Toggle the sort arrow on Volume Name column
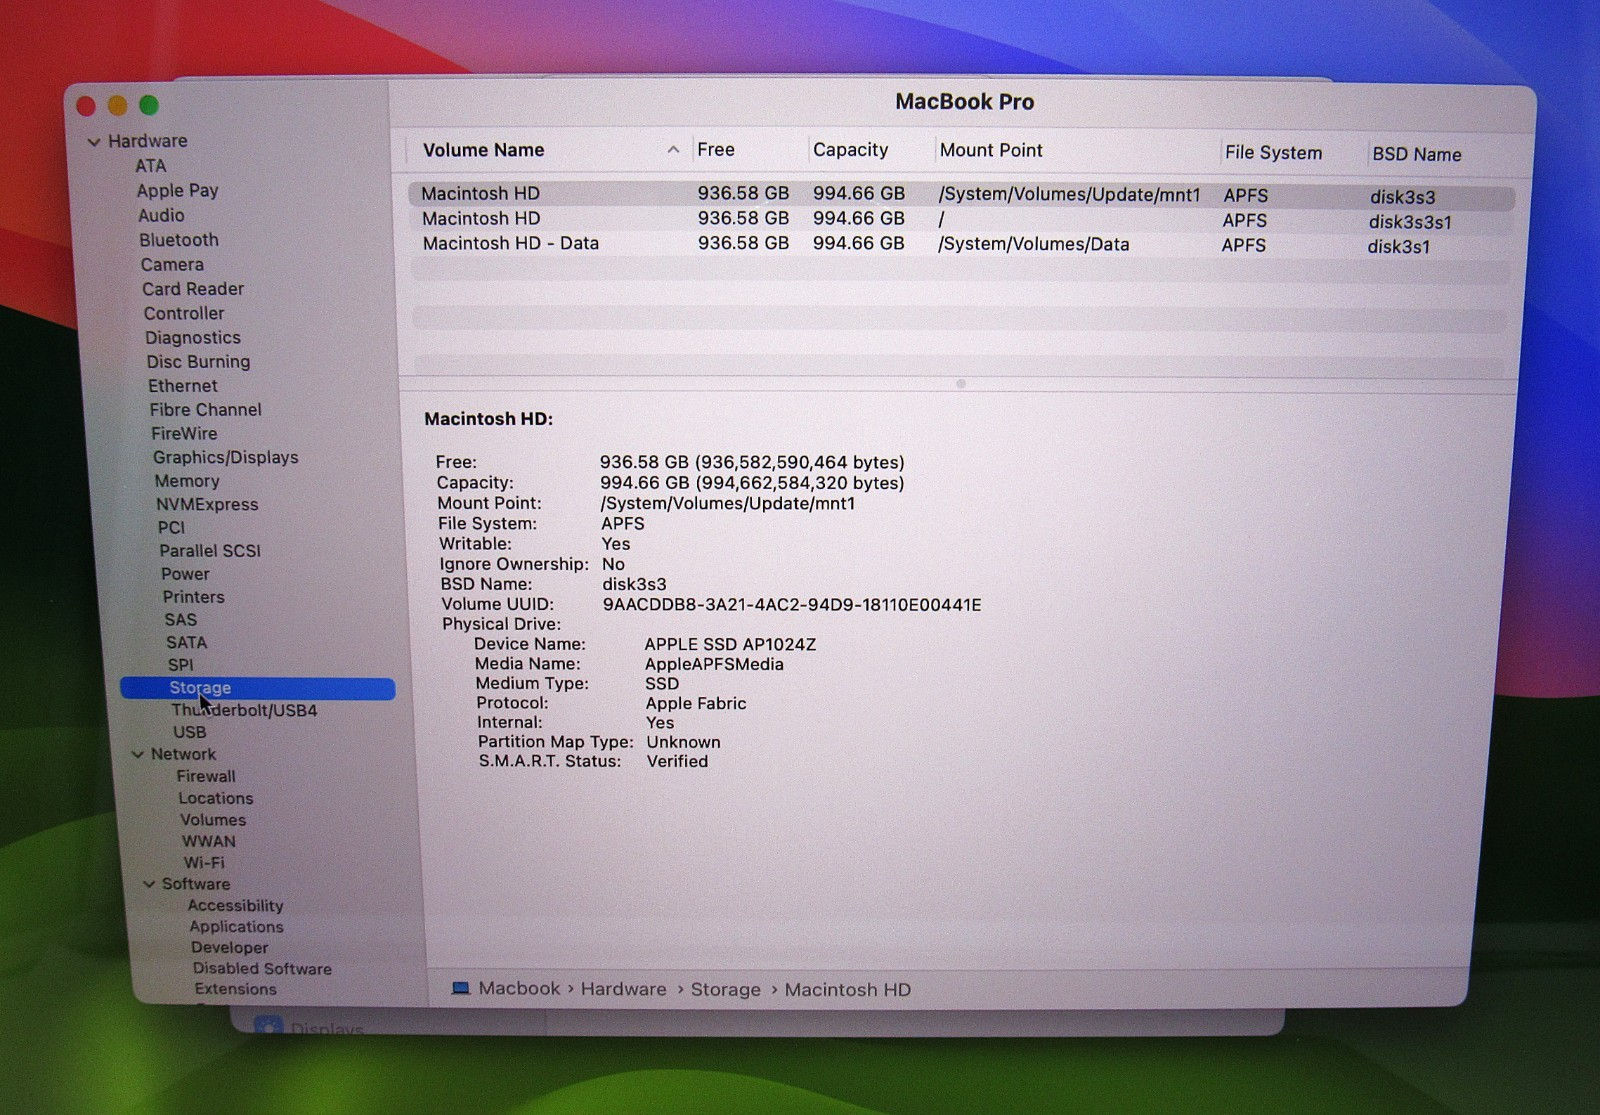The width and height of the screenshot is (1600, 1115). pos(673,150)
